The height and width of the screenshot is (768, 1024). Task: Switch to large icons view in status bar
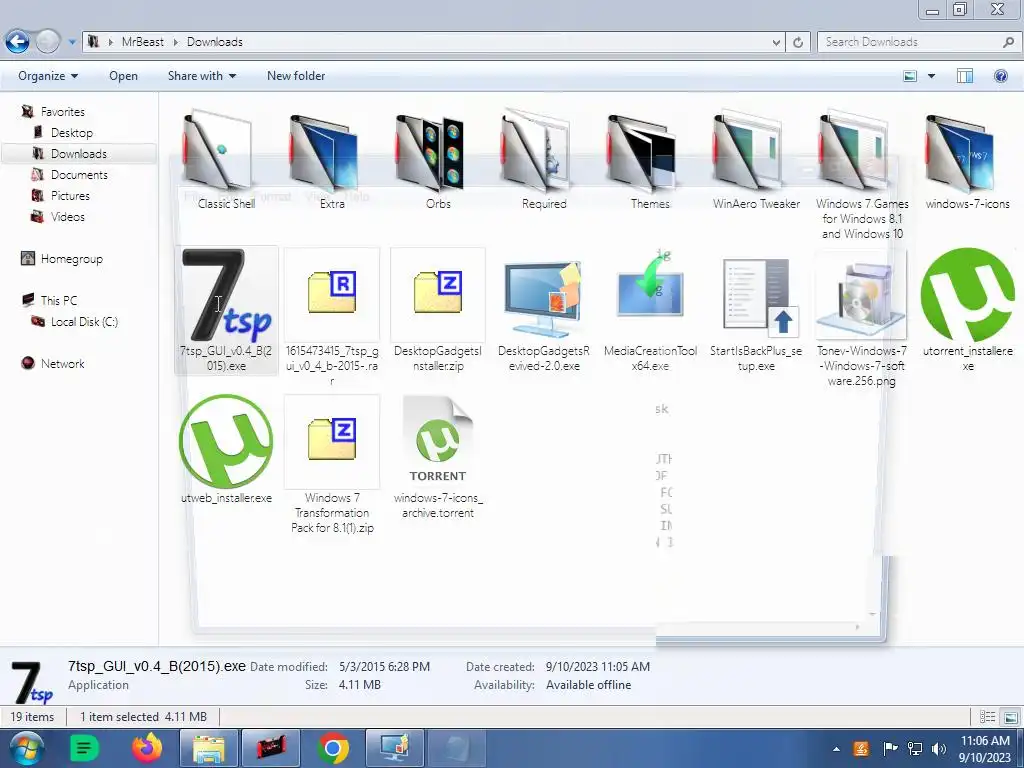pos(1010,717)
